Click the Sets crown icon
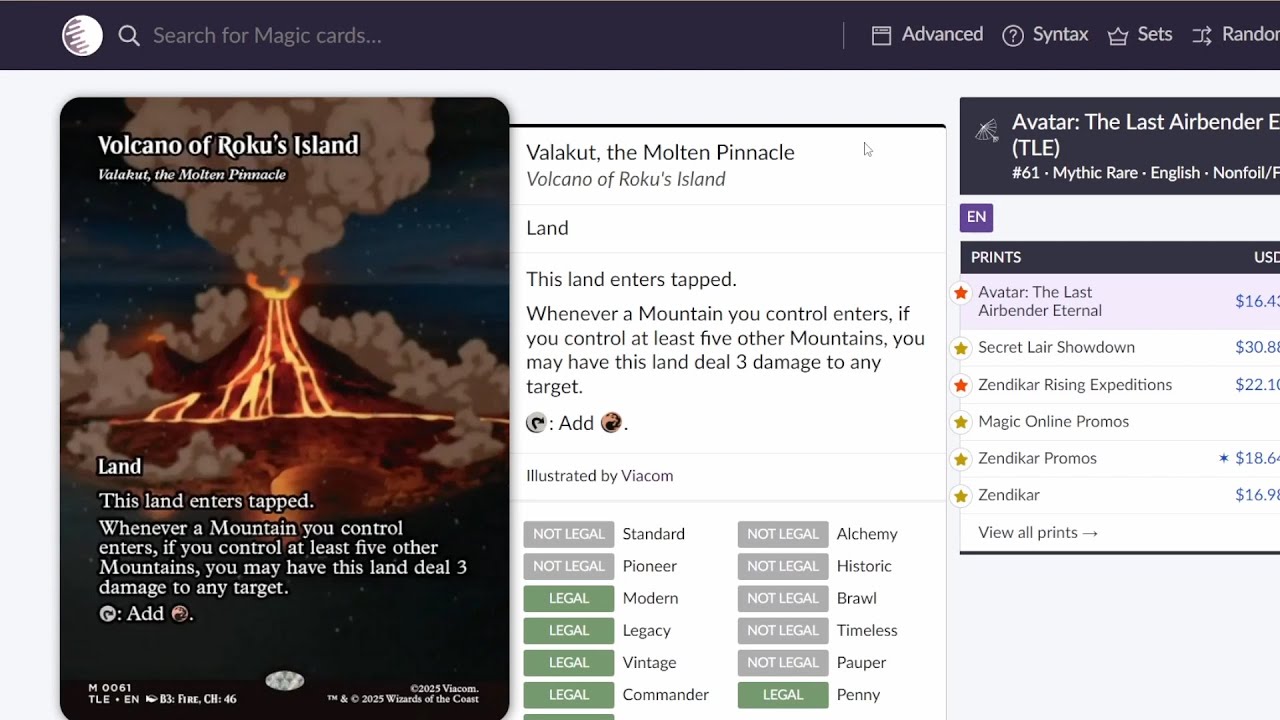The image size is (1280, 720). click(1118, 36)
